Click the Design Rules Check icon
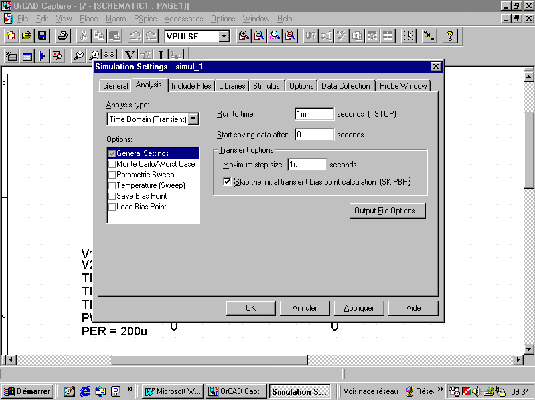 [342, 36]
